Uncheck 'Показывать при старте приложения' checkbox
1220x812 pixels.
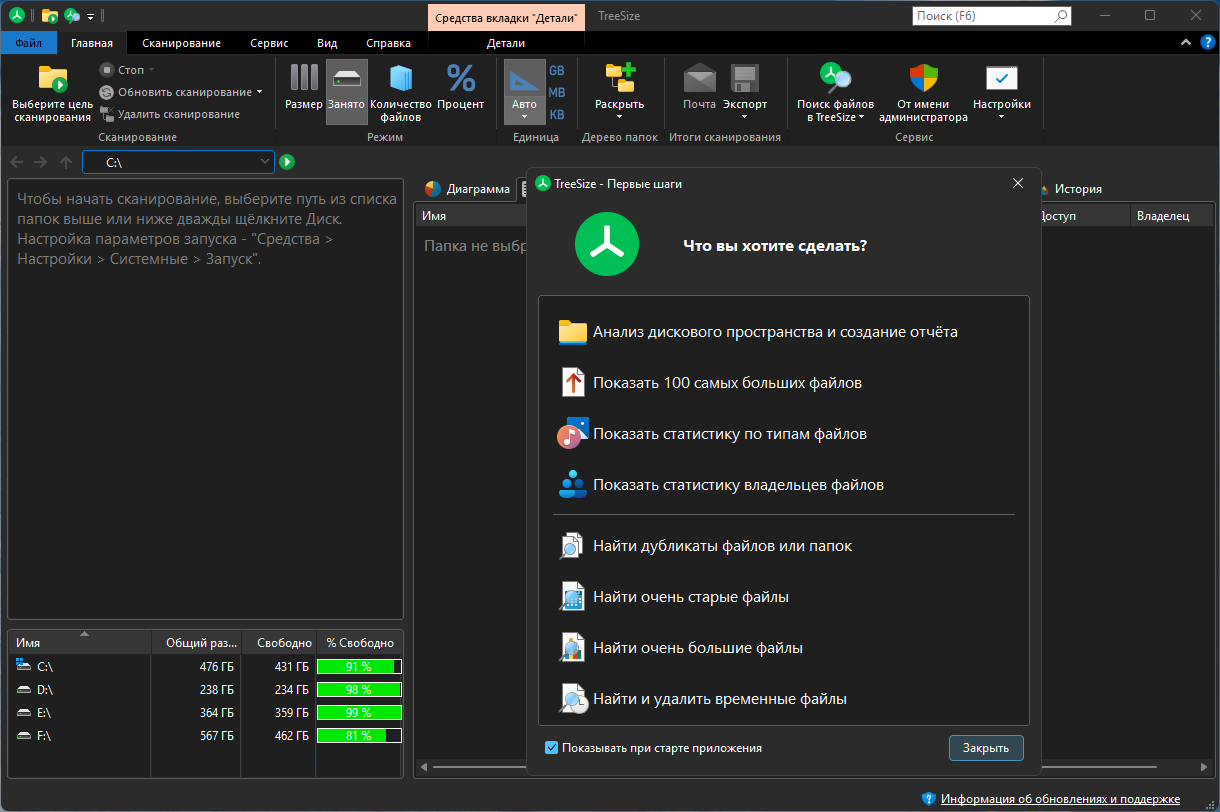pyautogui.click(x=552, y=748)
